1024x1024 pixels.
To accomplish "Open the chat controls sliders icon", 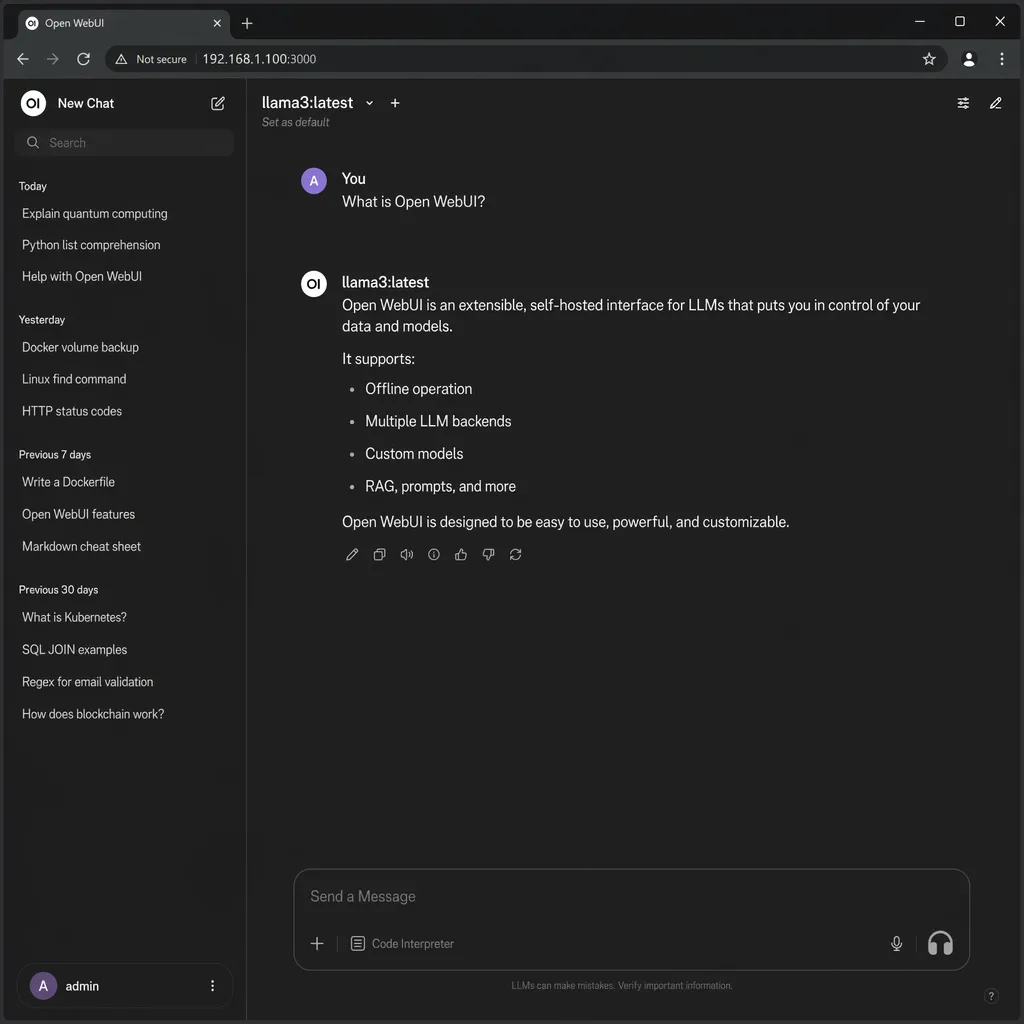I will tap(963, 103).
